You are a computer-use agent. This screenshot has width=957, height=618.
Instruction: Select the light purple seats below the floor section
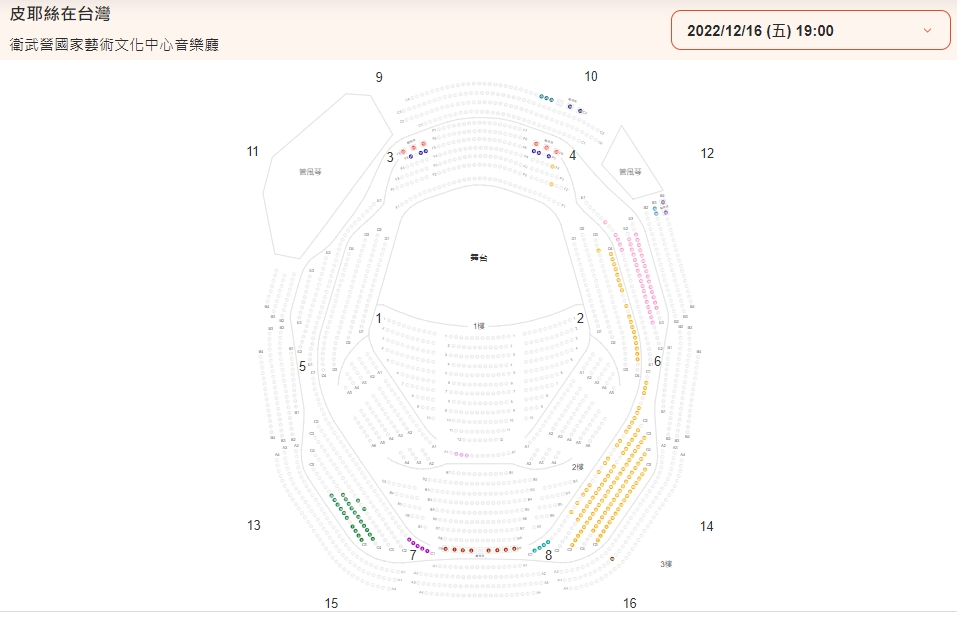(x=461, y=455)
